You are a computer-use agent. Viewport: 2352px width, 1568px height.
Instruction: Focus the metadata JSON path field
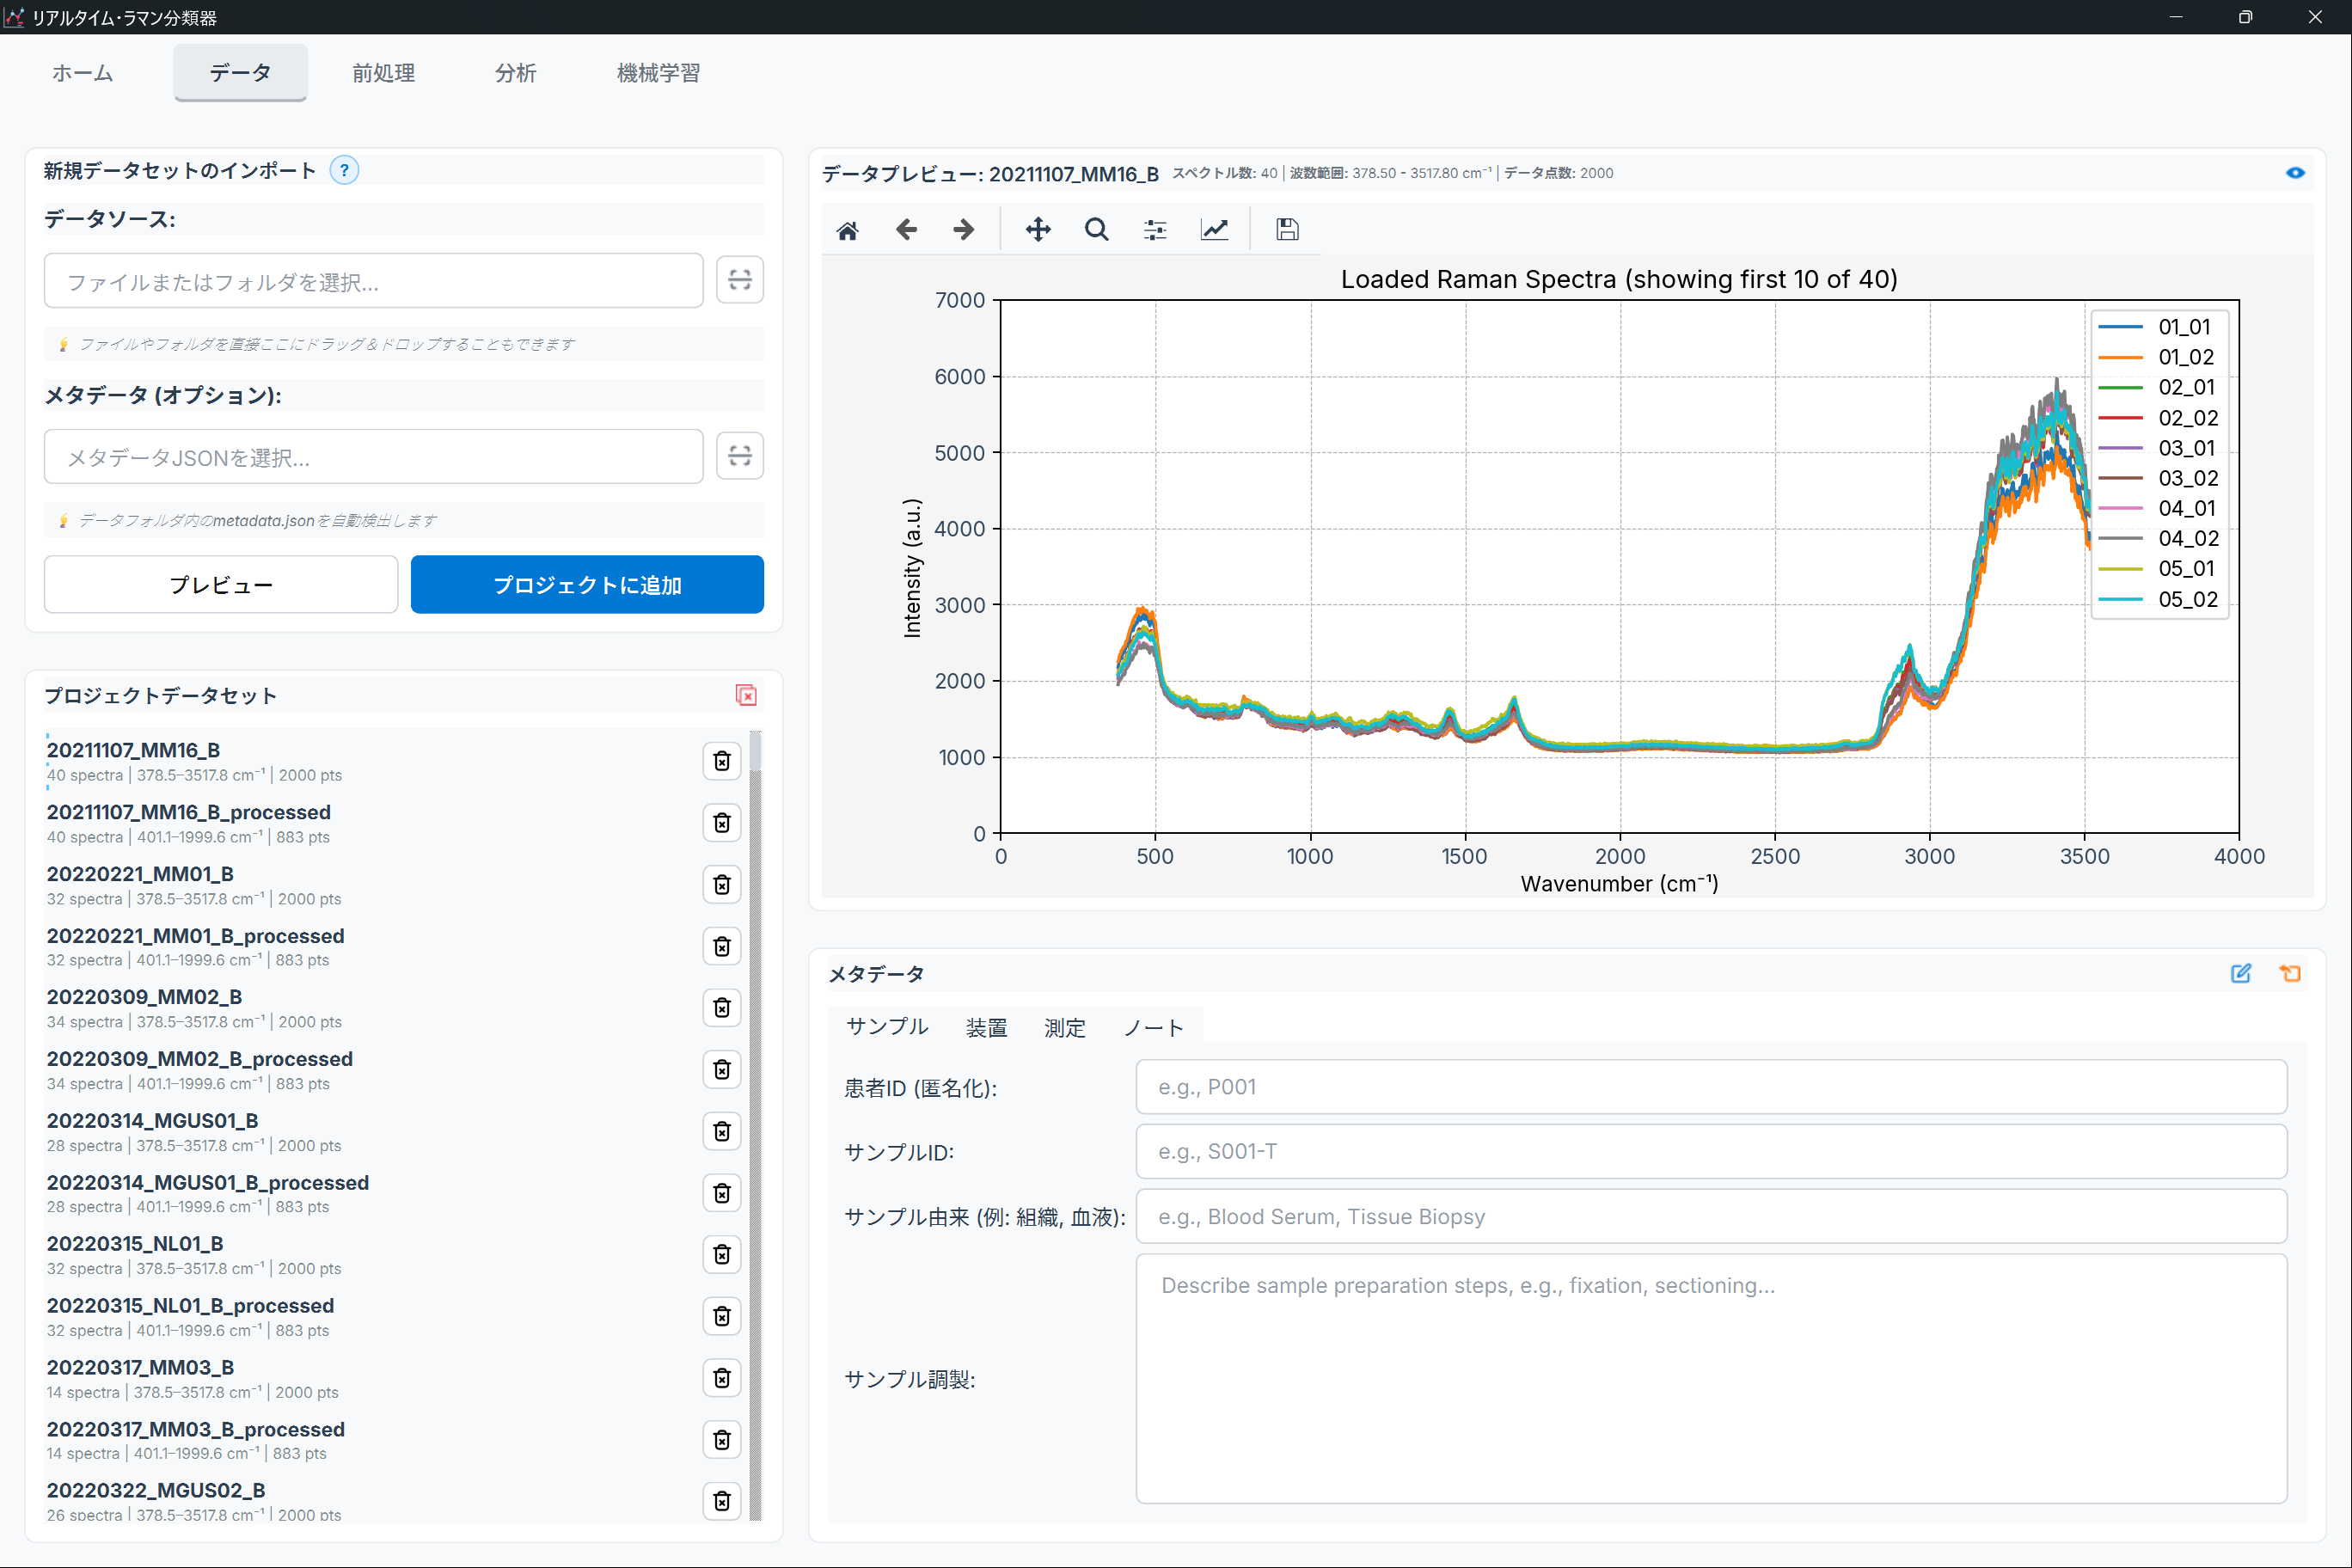(374, 457)
